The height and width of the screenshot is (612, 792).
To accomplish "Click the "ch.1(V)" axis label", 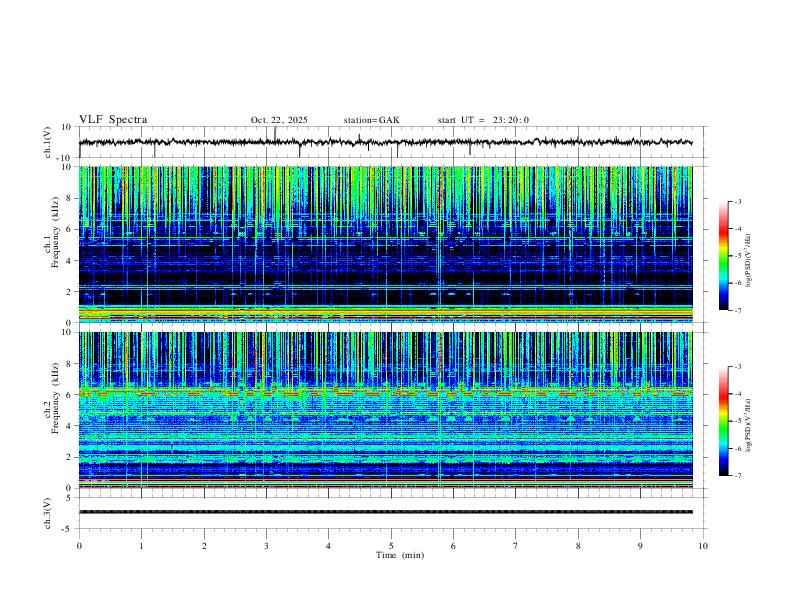I will point(48,142).
